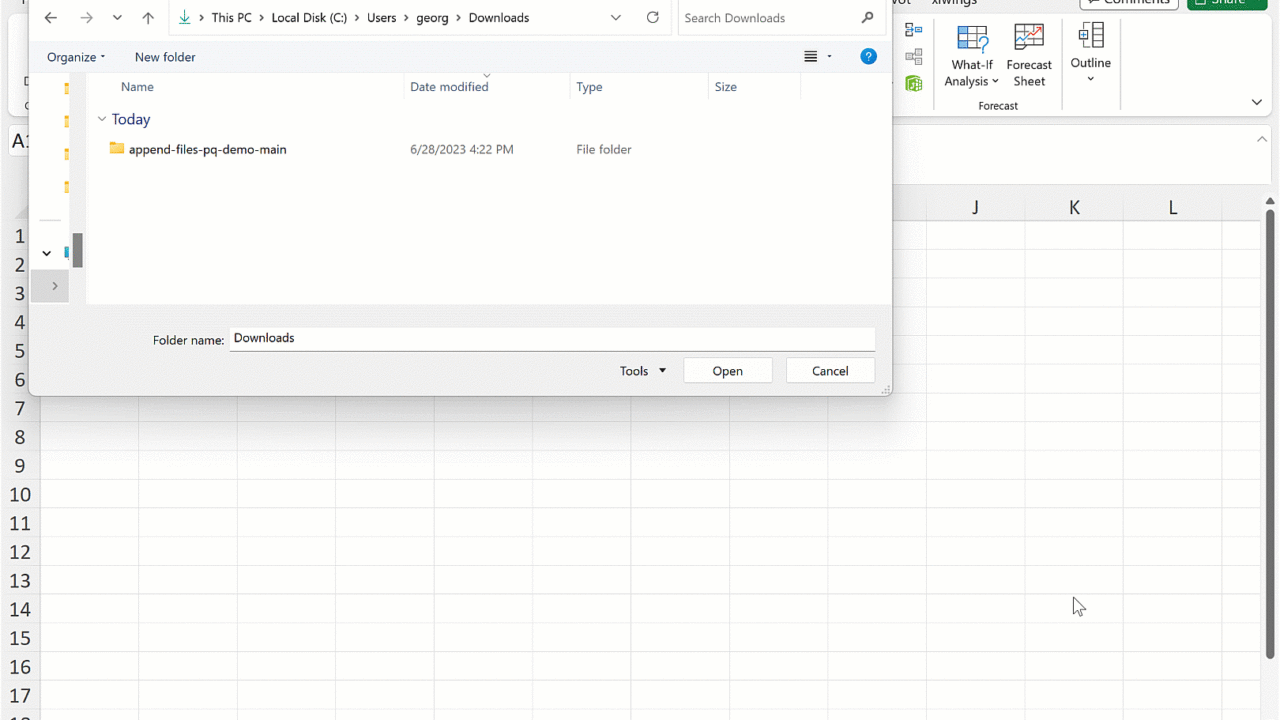Click Downloads in the breadcrumb path
The image size is (1280, 720).
point(499,18)
